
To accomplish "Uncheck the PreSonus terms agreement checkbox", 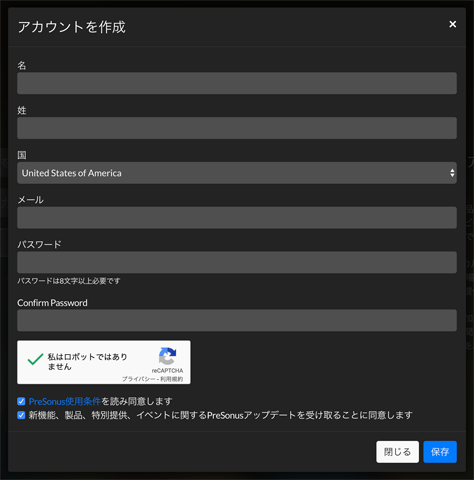I will pos(21,401).
